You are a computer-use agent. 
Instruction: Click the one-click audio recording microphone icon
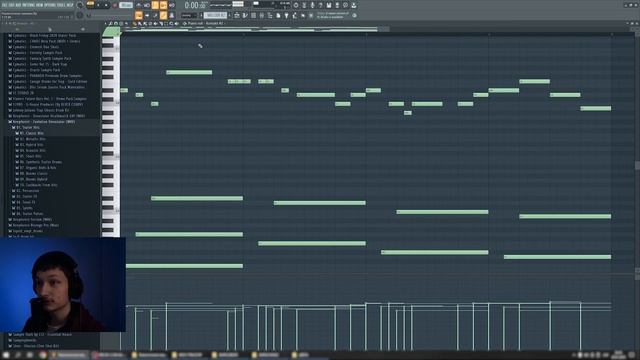[312, 5]
